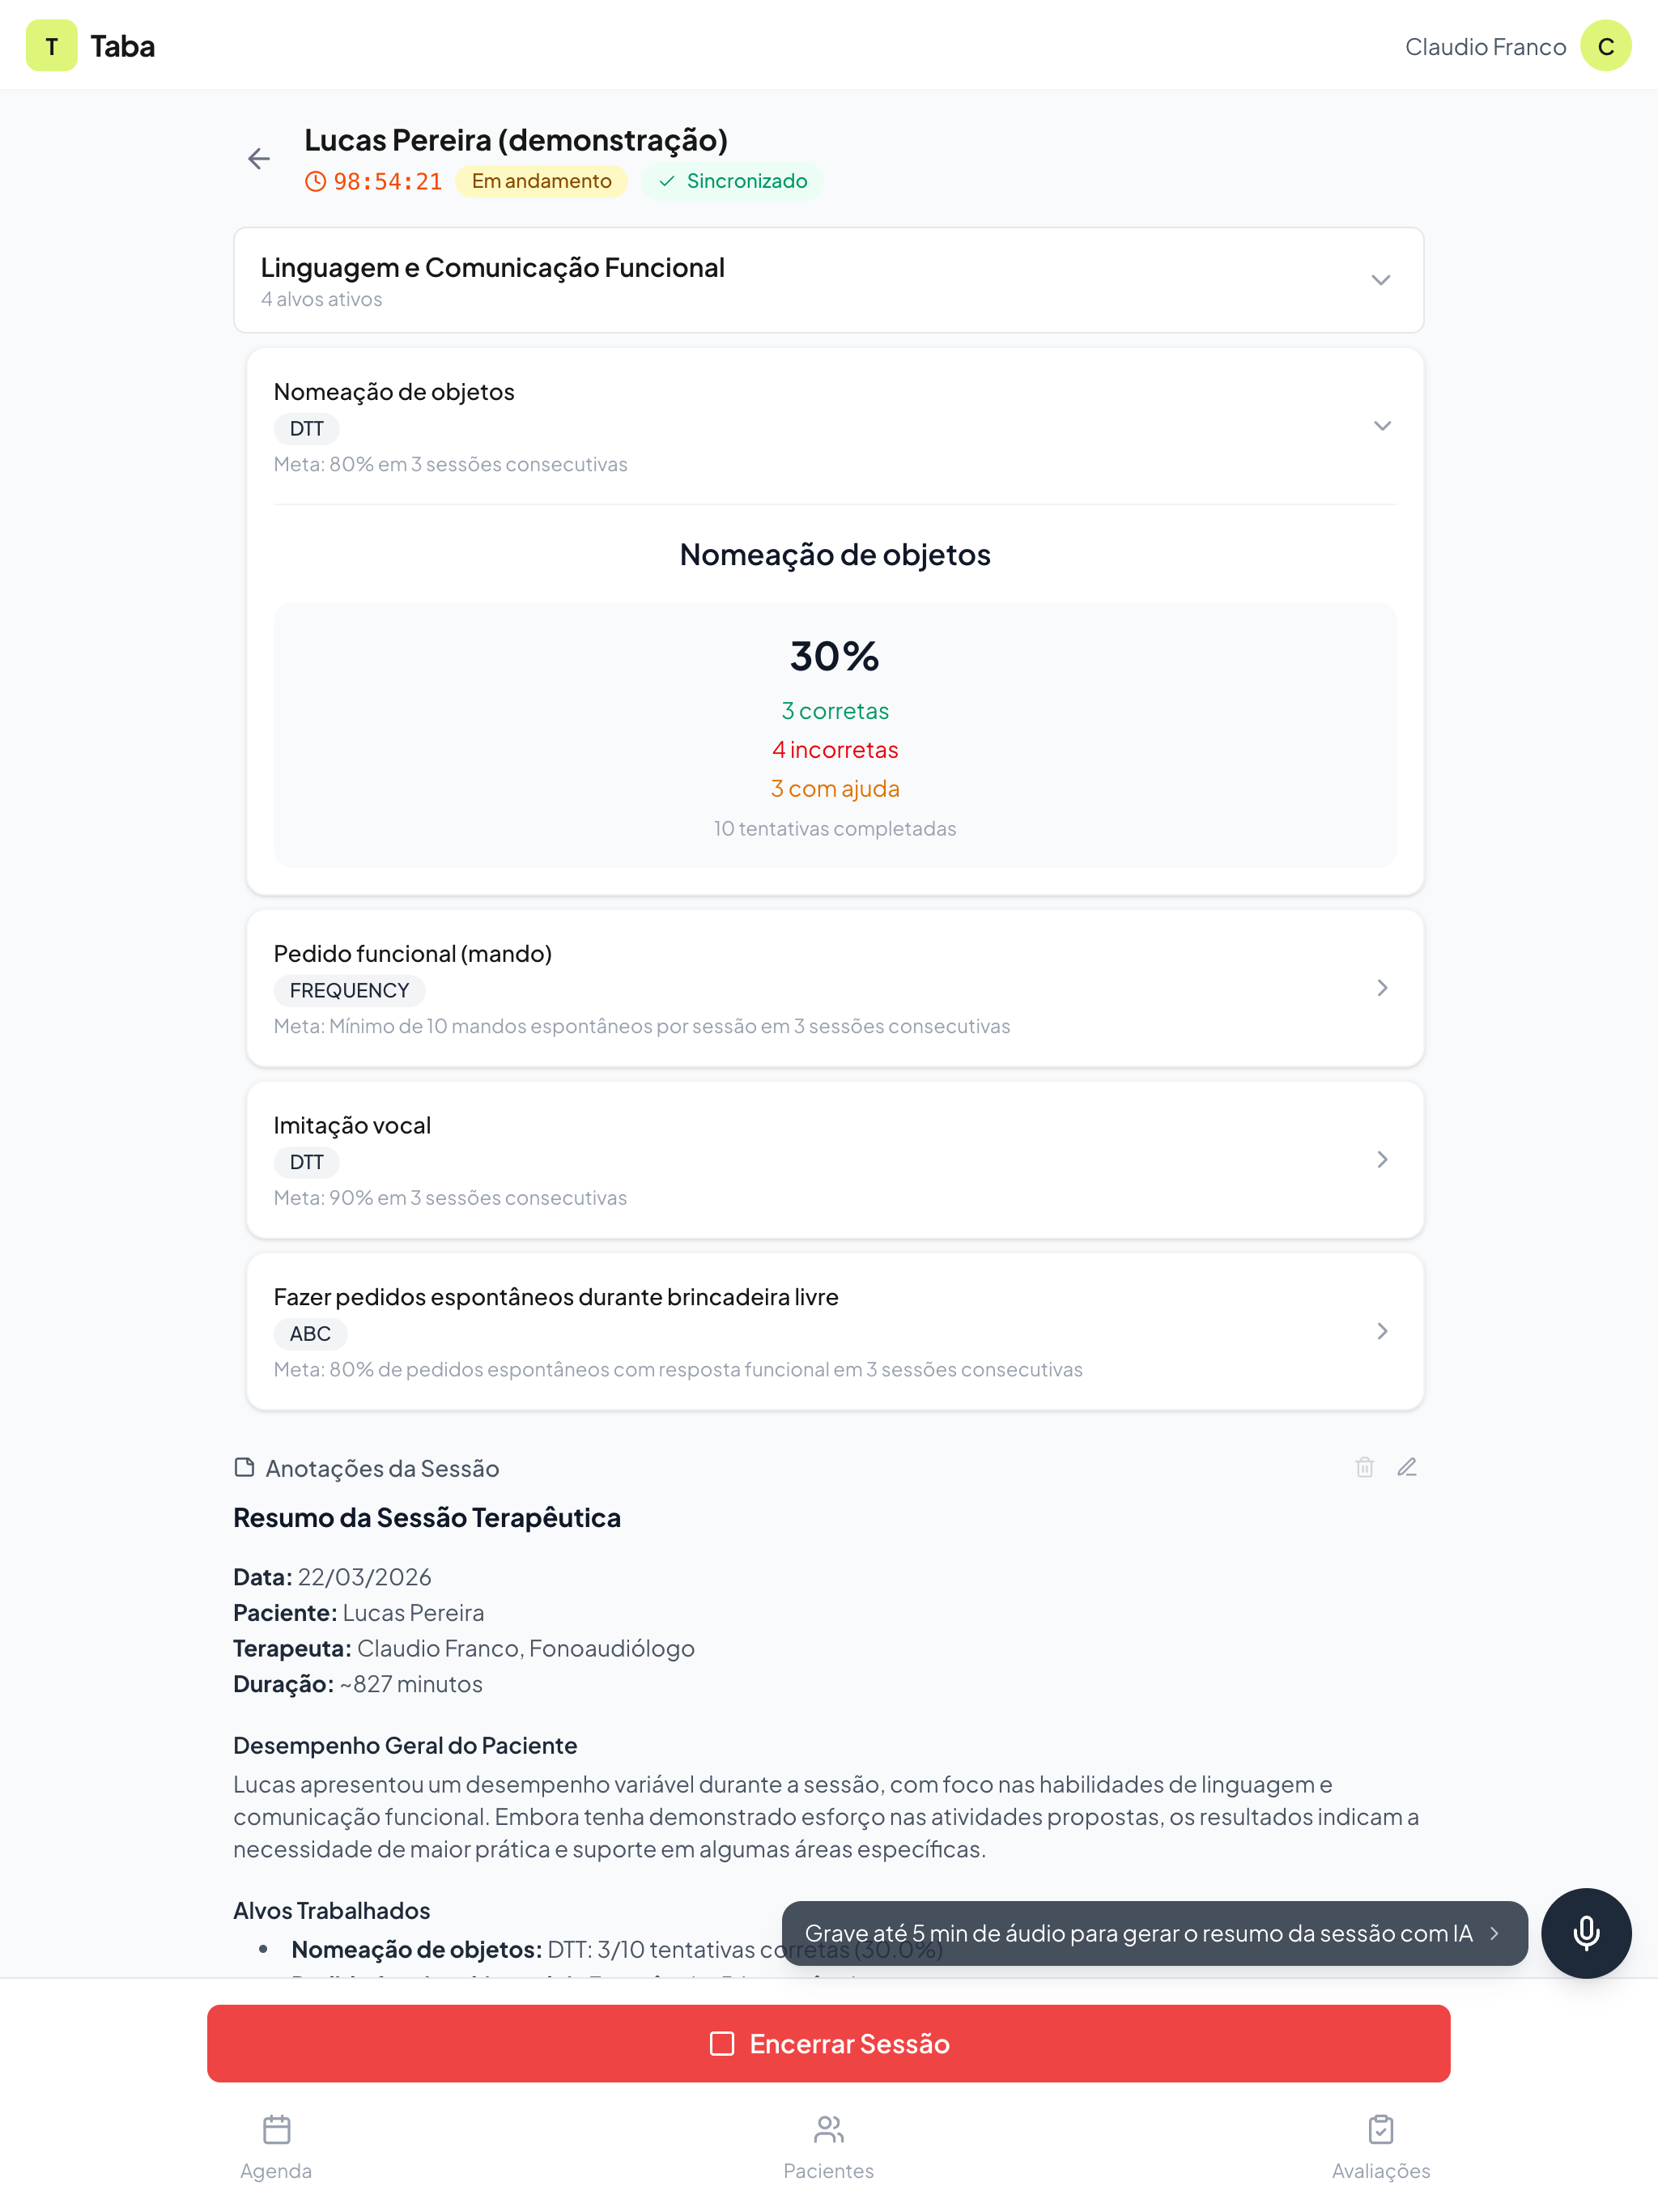Screen dimensions: 1658x2212
Task: Delete session notes with trash icon
Action: (x=1364, y=1467)
